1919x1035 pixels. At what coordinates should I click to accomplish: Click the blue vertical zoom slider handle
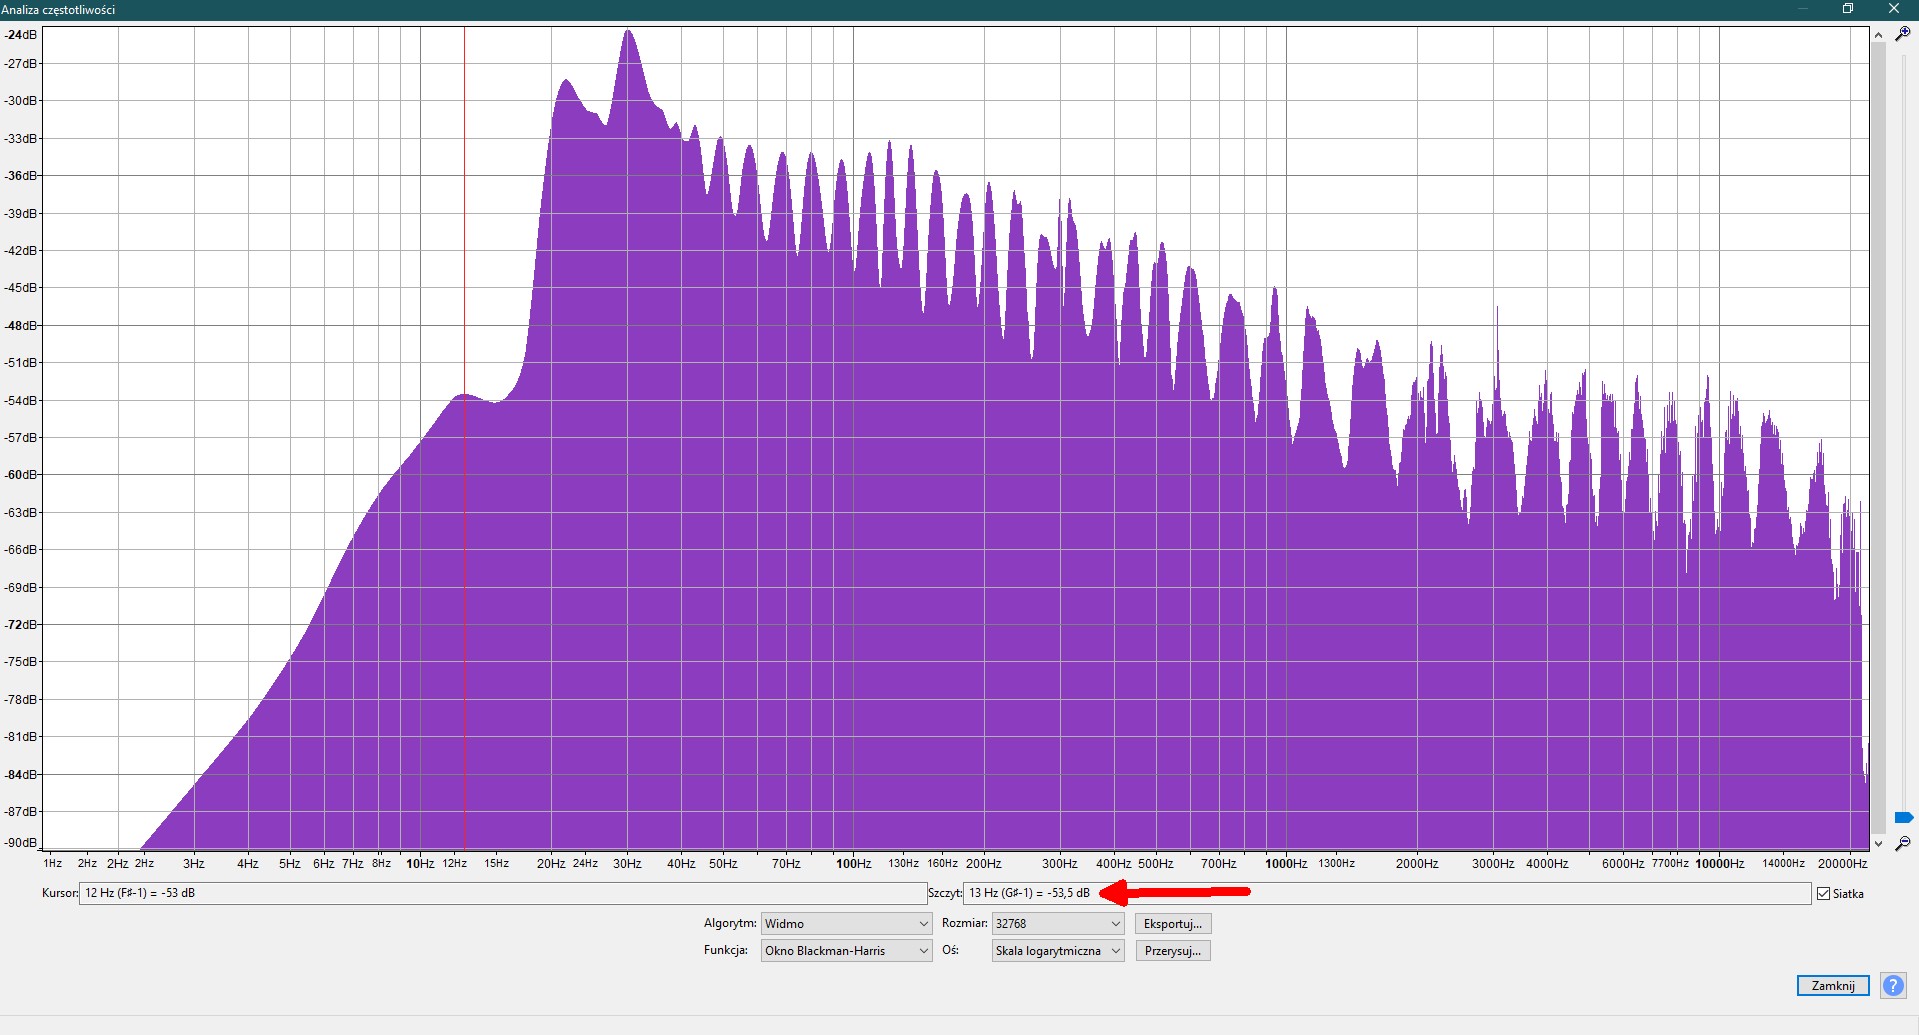(x=1903, y=818)
